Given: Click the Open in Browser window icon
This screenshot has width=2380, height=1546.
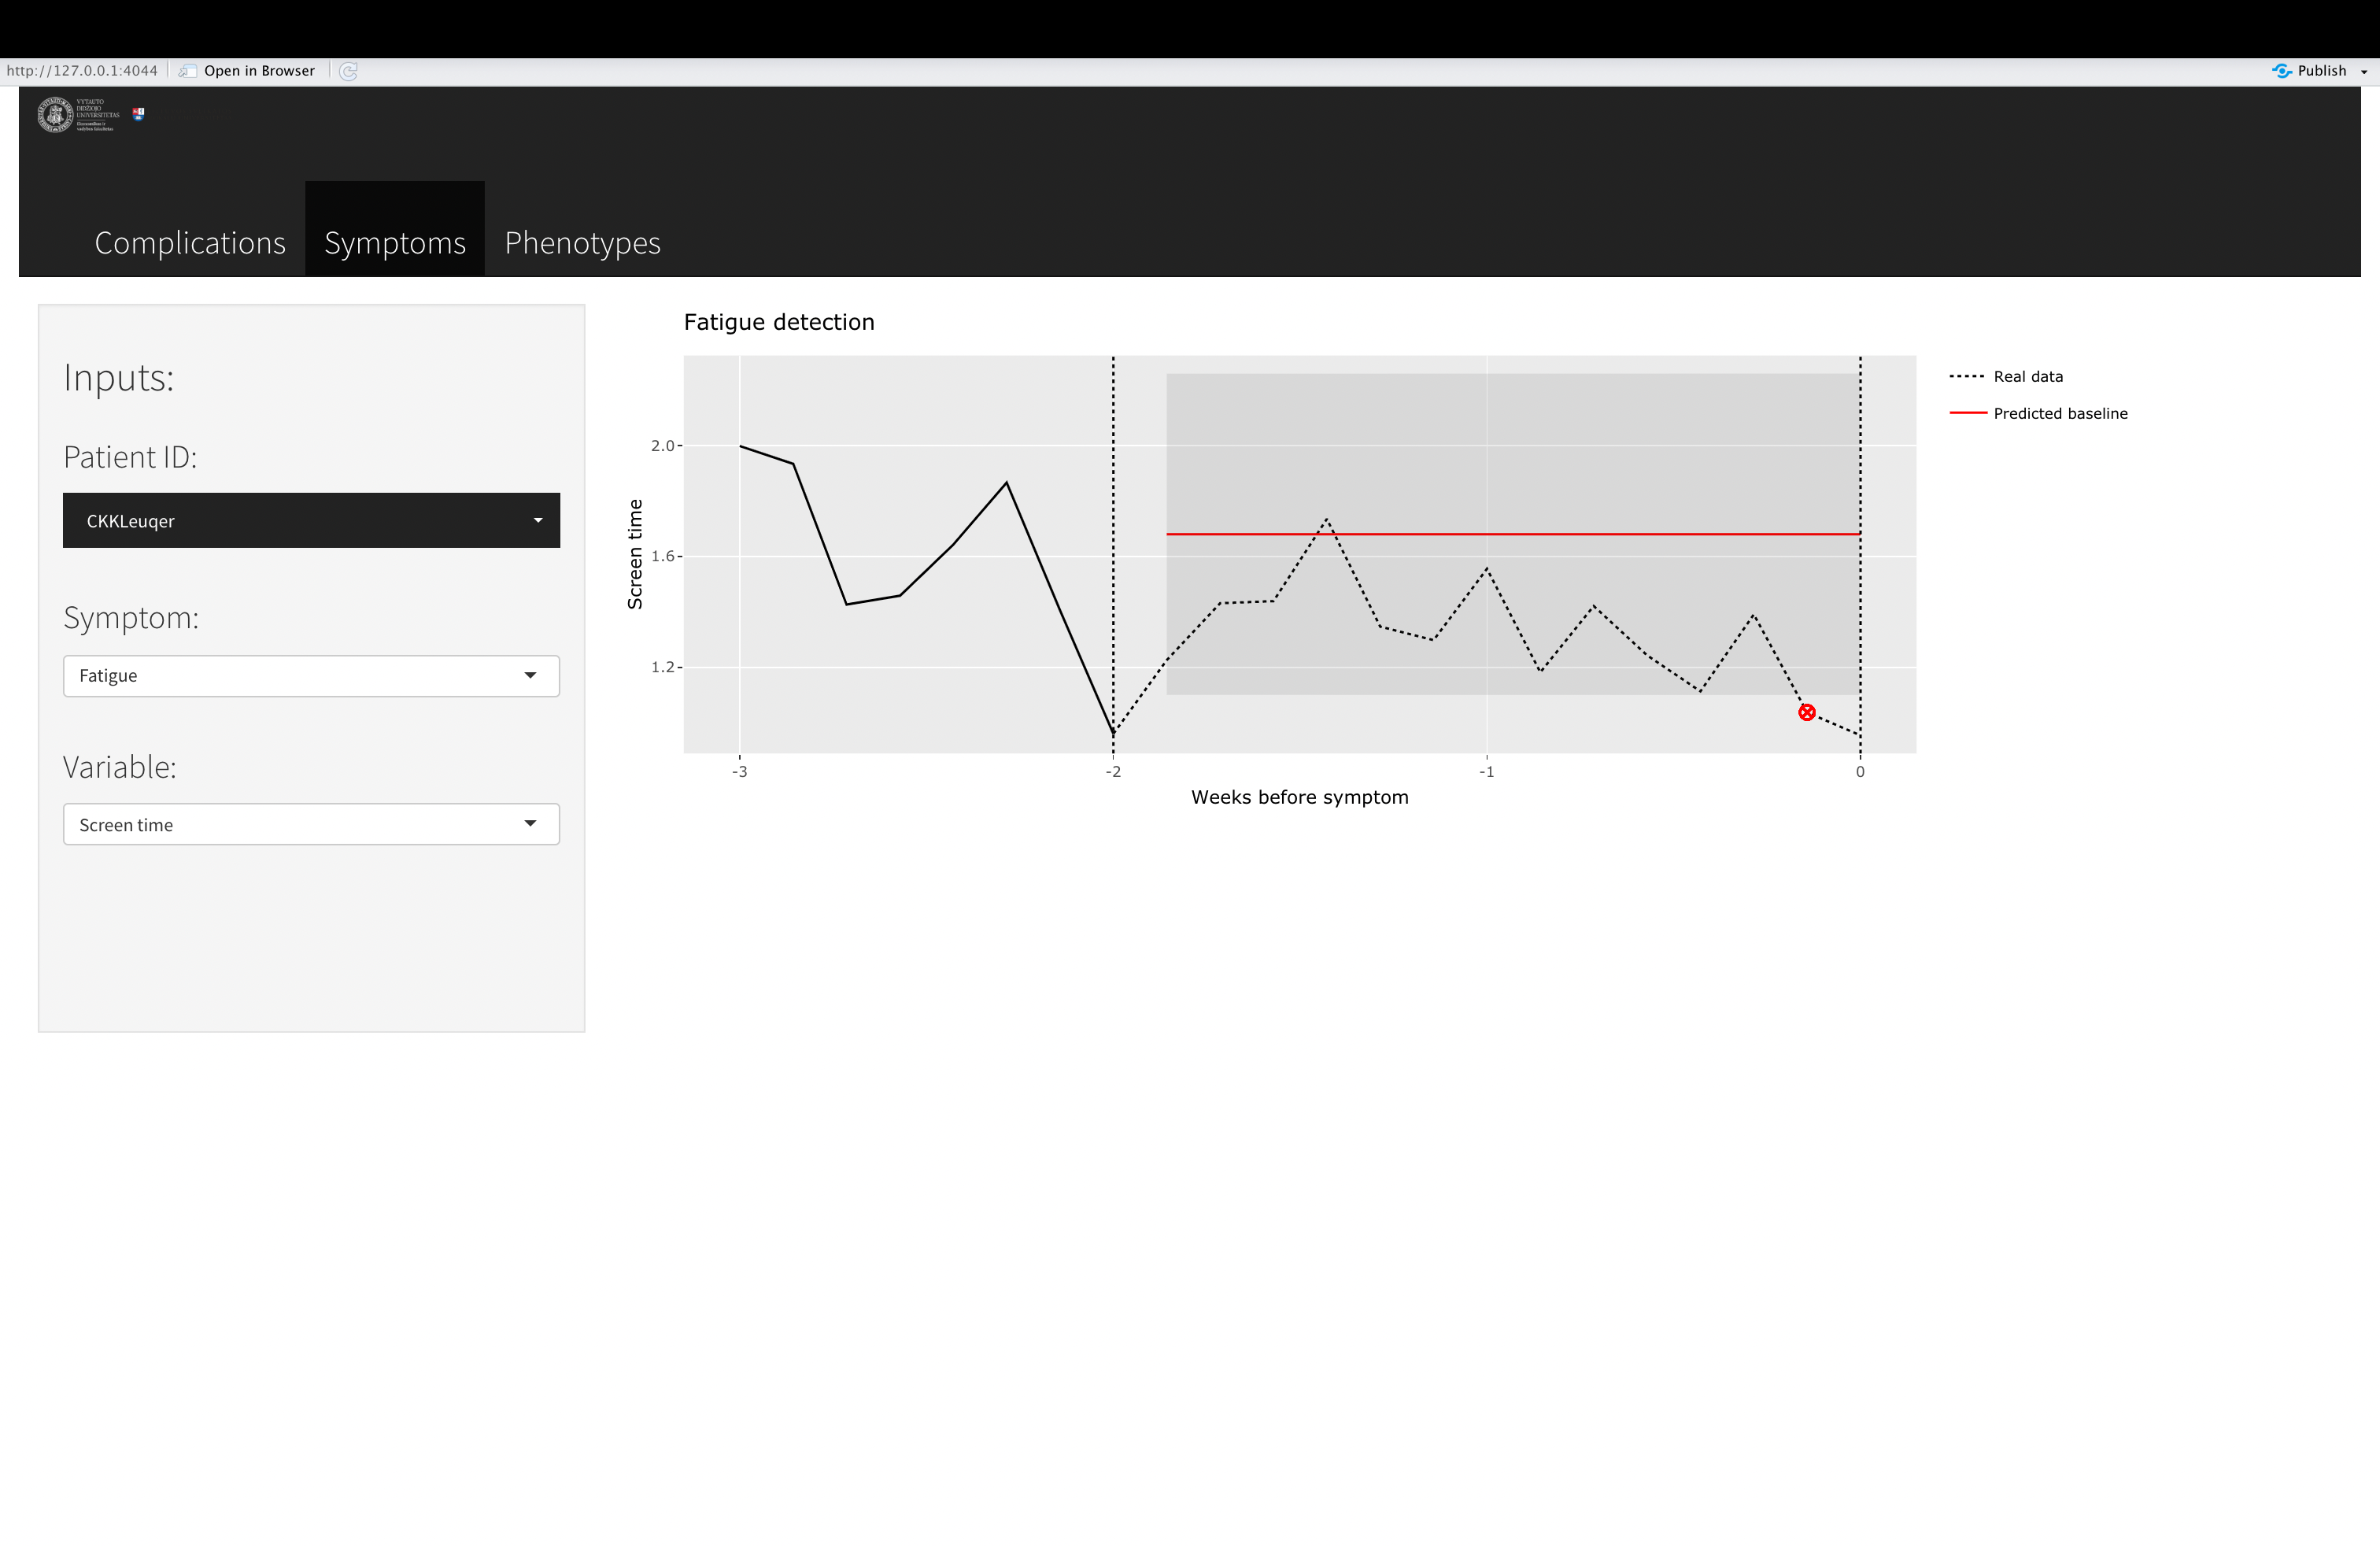Looking at the screenshot, I should click(187, 71).
